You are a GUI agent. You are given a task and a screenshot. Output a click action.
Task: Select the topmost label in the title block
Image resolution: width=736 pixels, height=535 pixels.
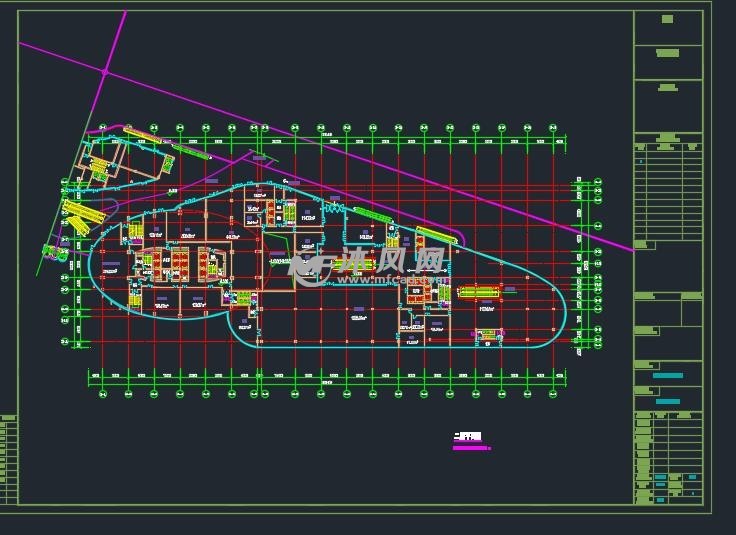pyautogui.click(x=667, y=19)
